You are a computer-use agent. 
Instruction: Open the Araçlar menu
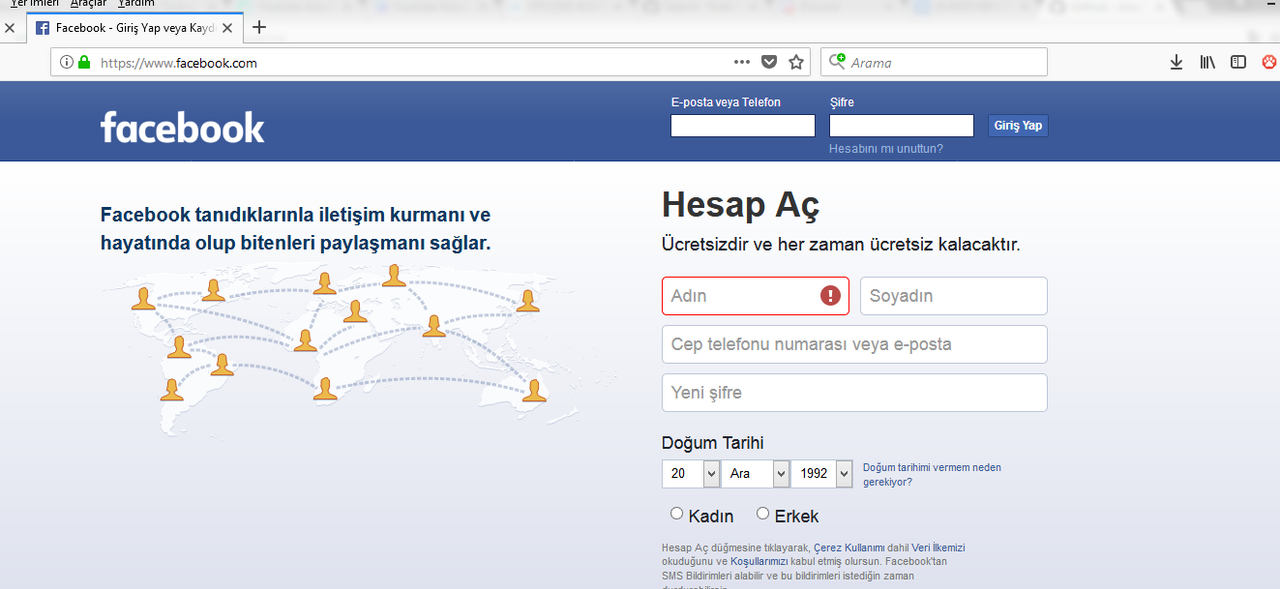point(88,4)
